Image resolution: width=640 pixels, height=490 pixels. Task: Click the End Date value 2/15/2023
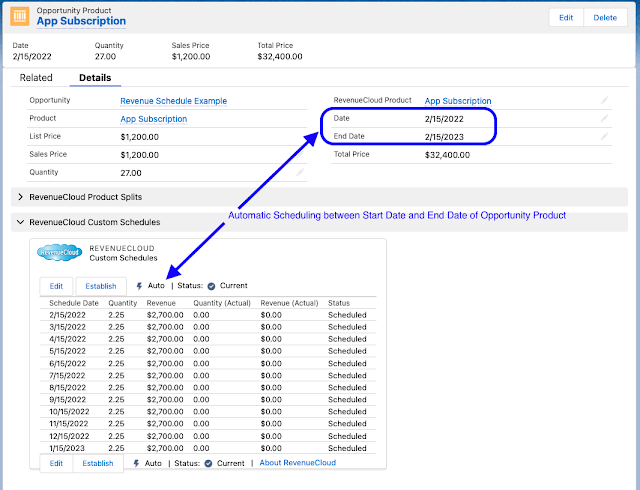444,137
